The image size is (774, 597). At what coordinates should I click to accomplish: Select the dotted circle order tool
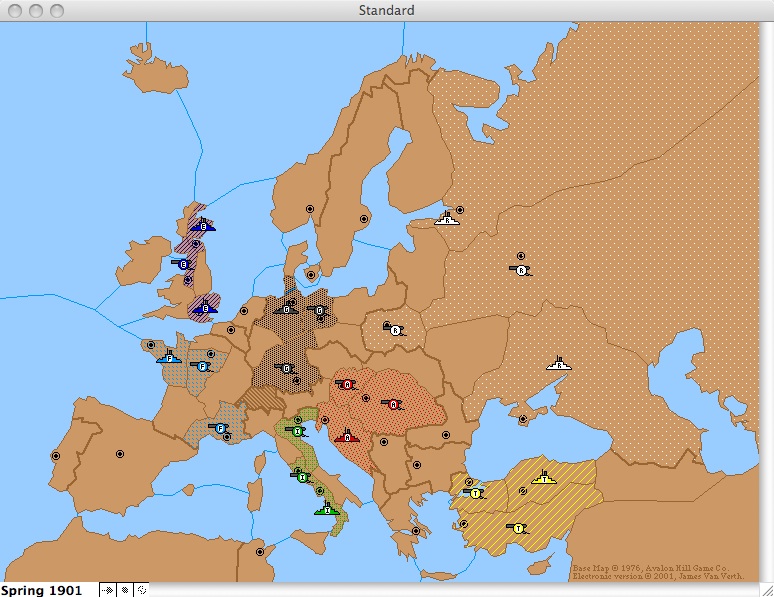tap(142, 590)
